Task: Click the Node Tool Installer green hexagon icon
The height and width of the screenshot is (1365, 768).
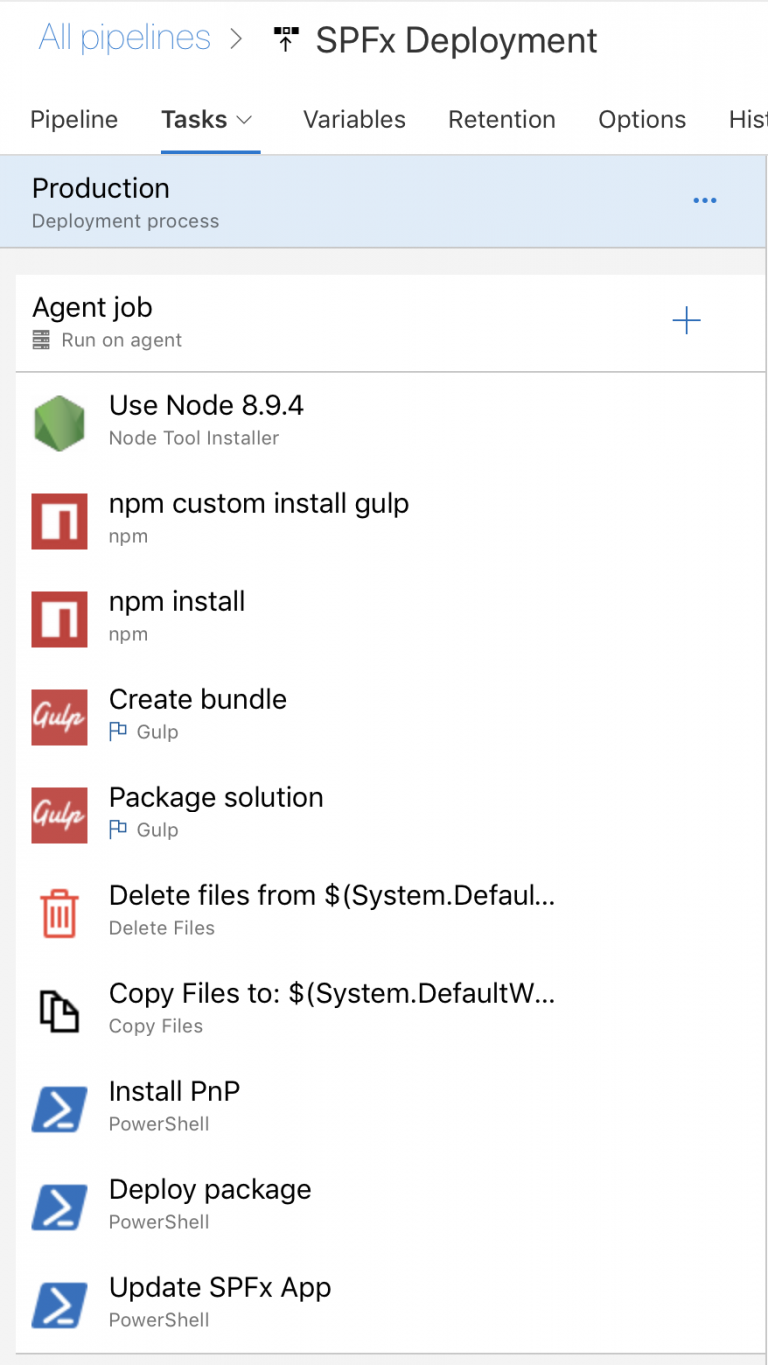Action: click(59, 422)
